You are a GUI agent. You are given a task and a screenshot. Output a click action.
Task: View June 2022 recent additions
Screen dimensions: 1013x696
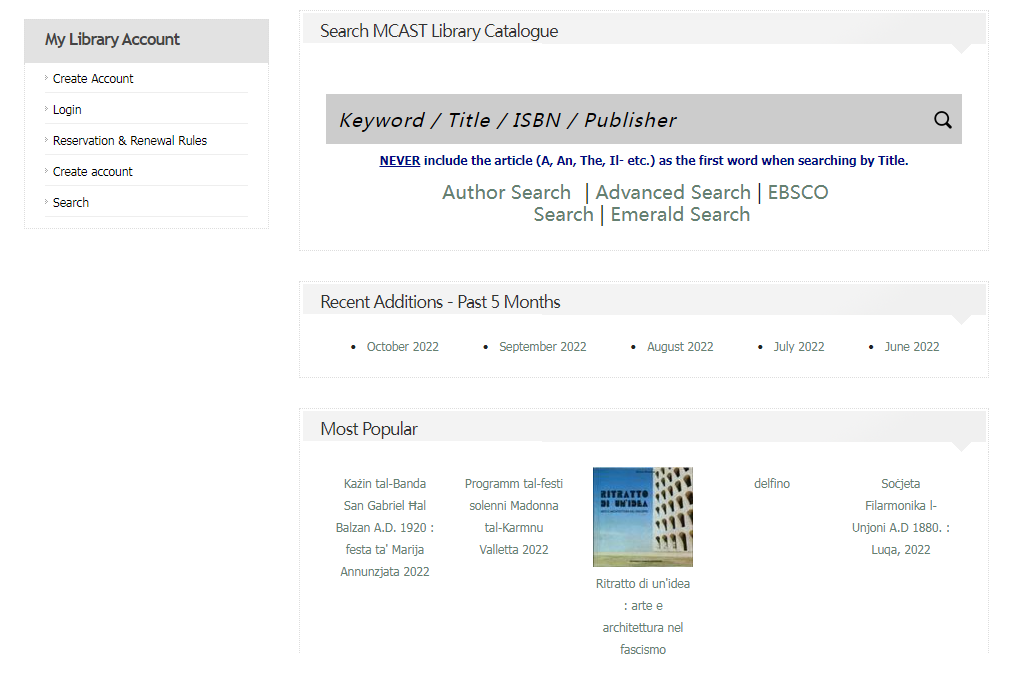point(911,346)
